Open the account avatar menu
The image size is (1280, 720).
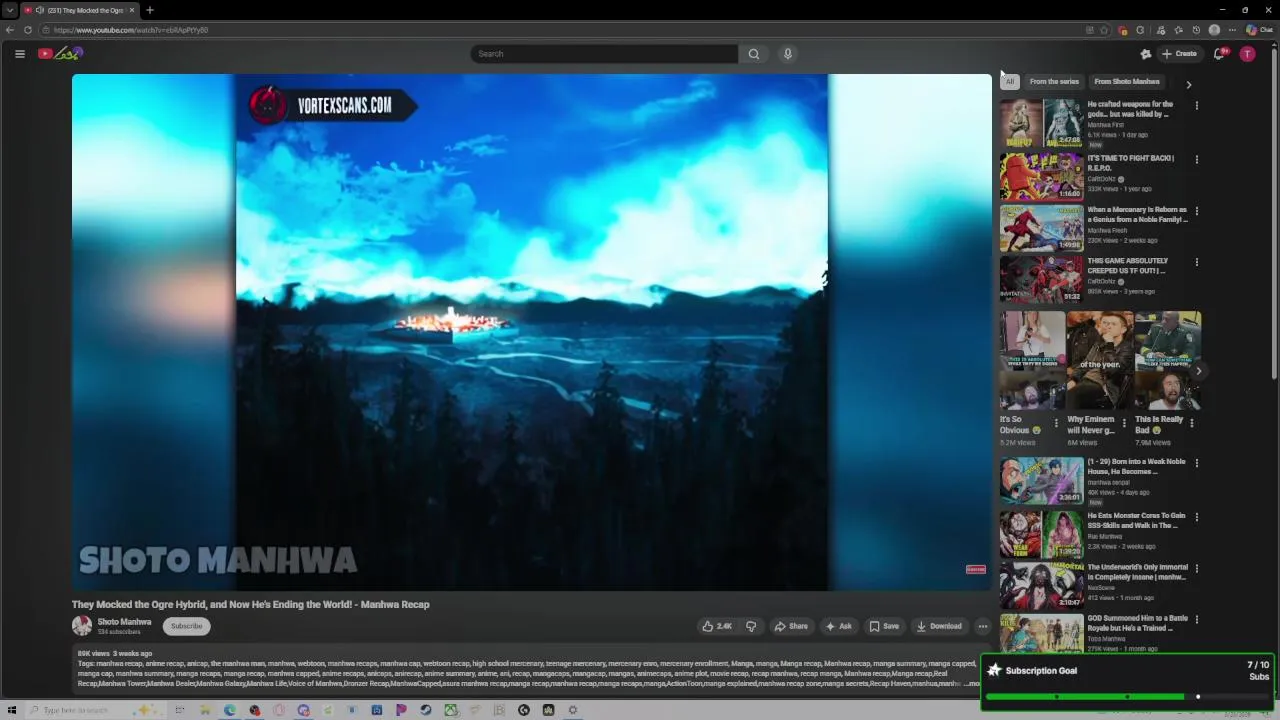[1247, 54]
